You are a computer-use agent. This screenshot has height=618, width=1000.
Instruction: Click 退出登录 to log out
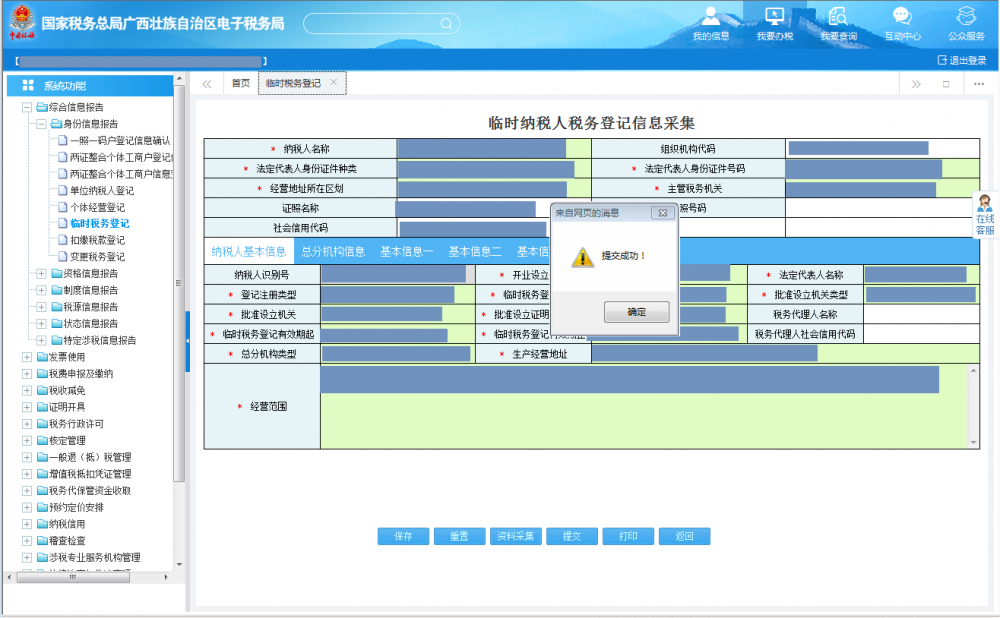click(x=961, y=60)
